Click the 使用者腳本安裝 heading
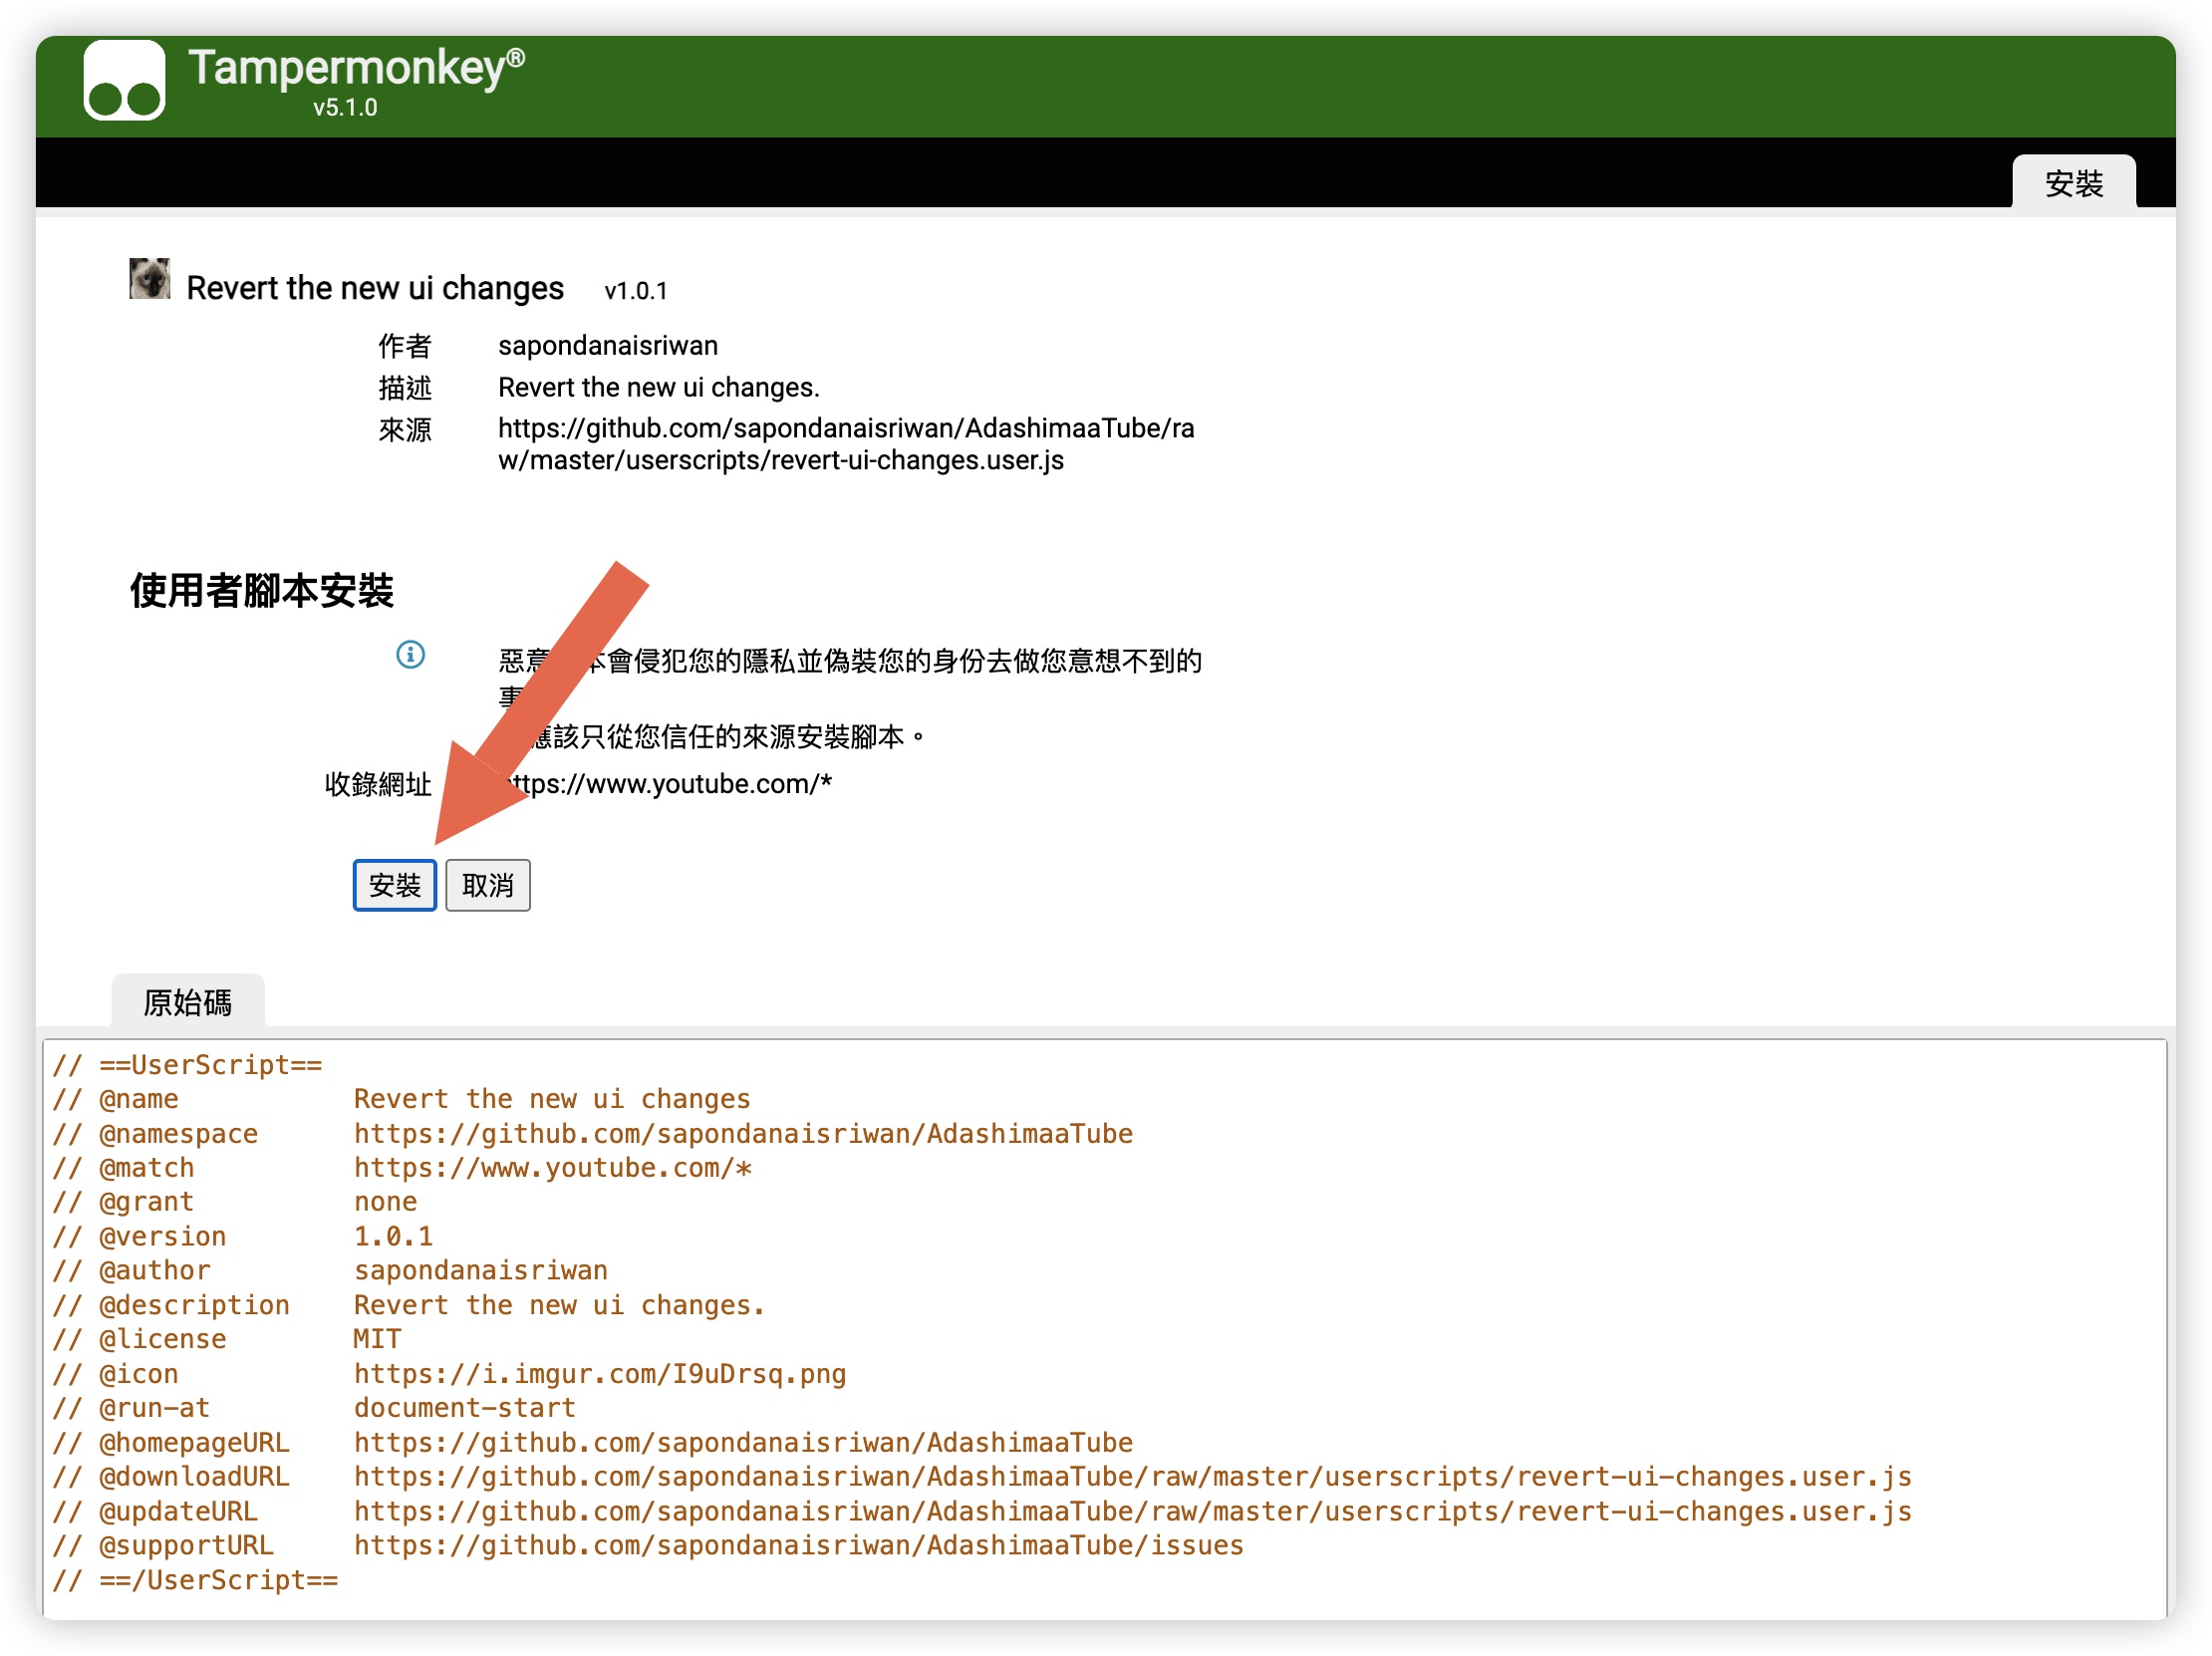The width and height of the screenshot is (2212, 1656). 262,591
